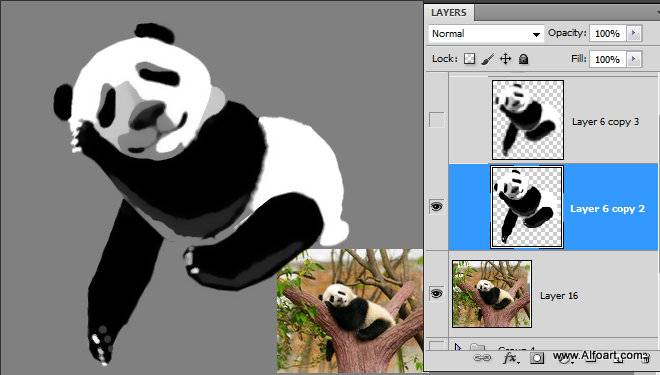The height and width of the screenshot is (375, 660).
Task: Lock all padlock icon
Action: coord(523,59)
